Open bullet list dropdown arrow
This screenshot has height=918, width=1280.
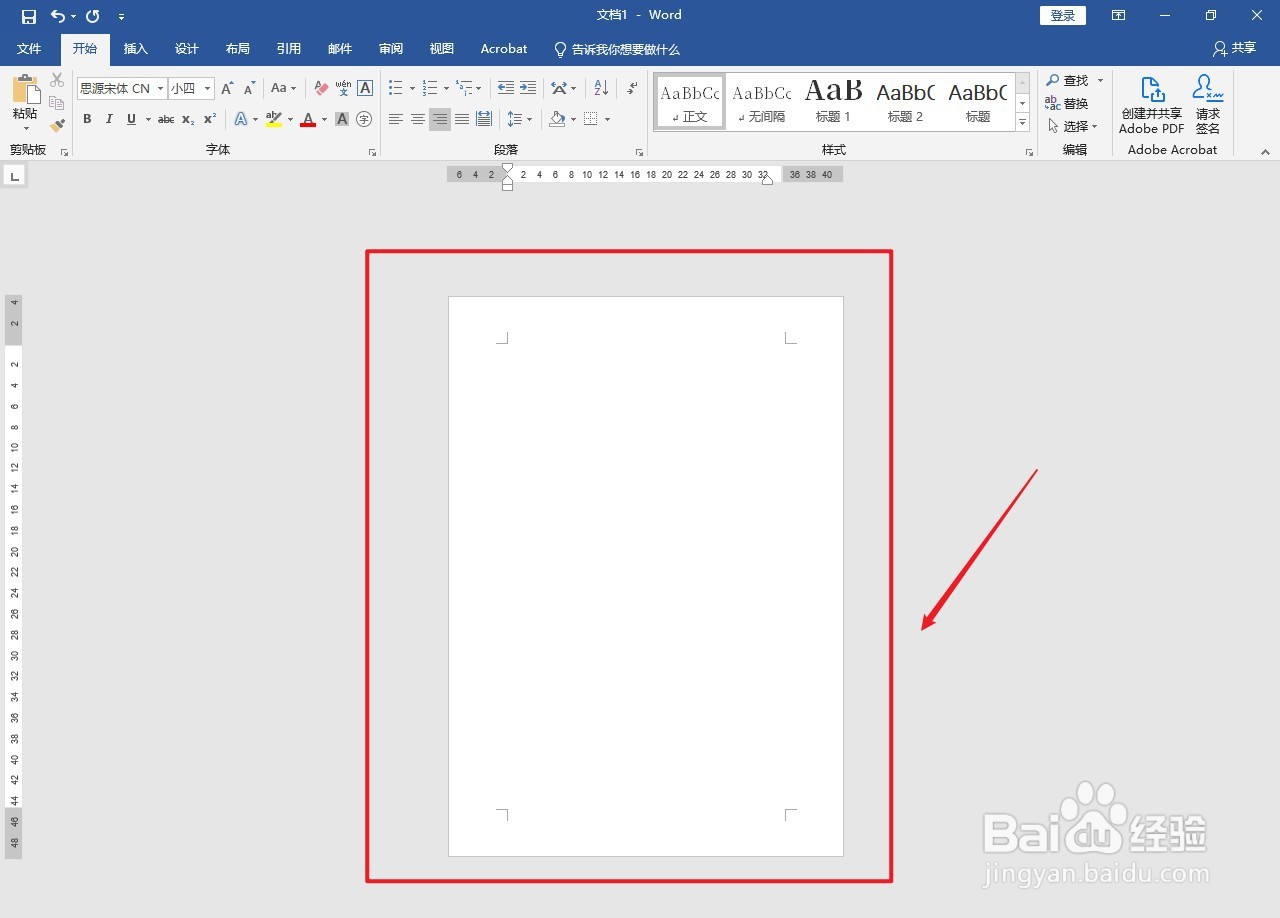click(x=412, y=88)
